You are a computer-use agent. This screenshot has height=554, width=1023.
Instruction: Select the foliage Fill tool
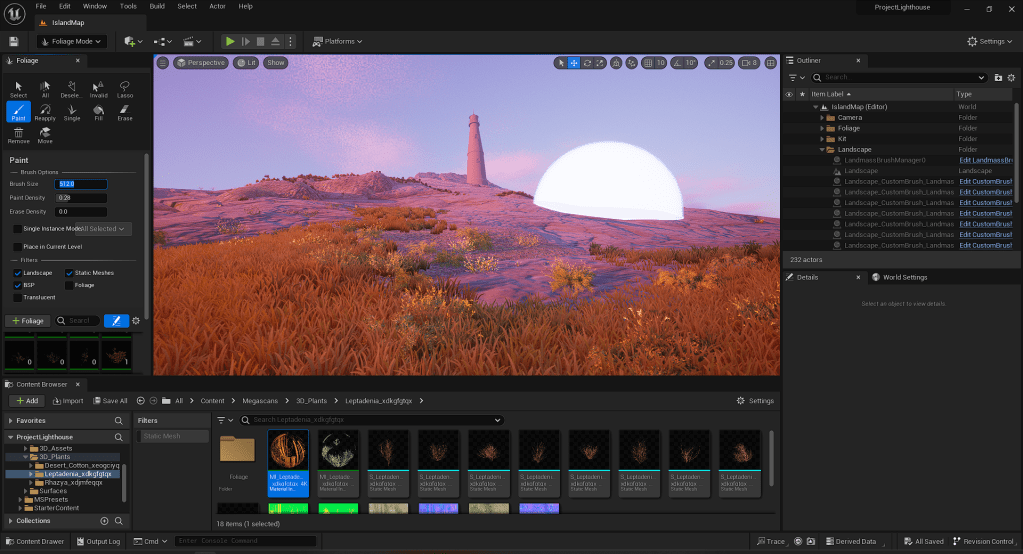tap(98, 111)
